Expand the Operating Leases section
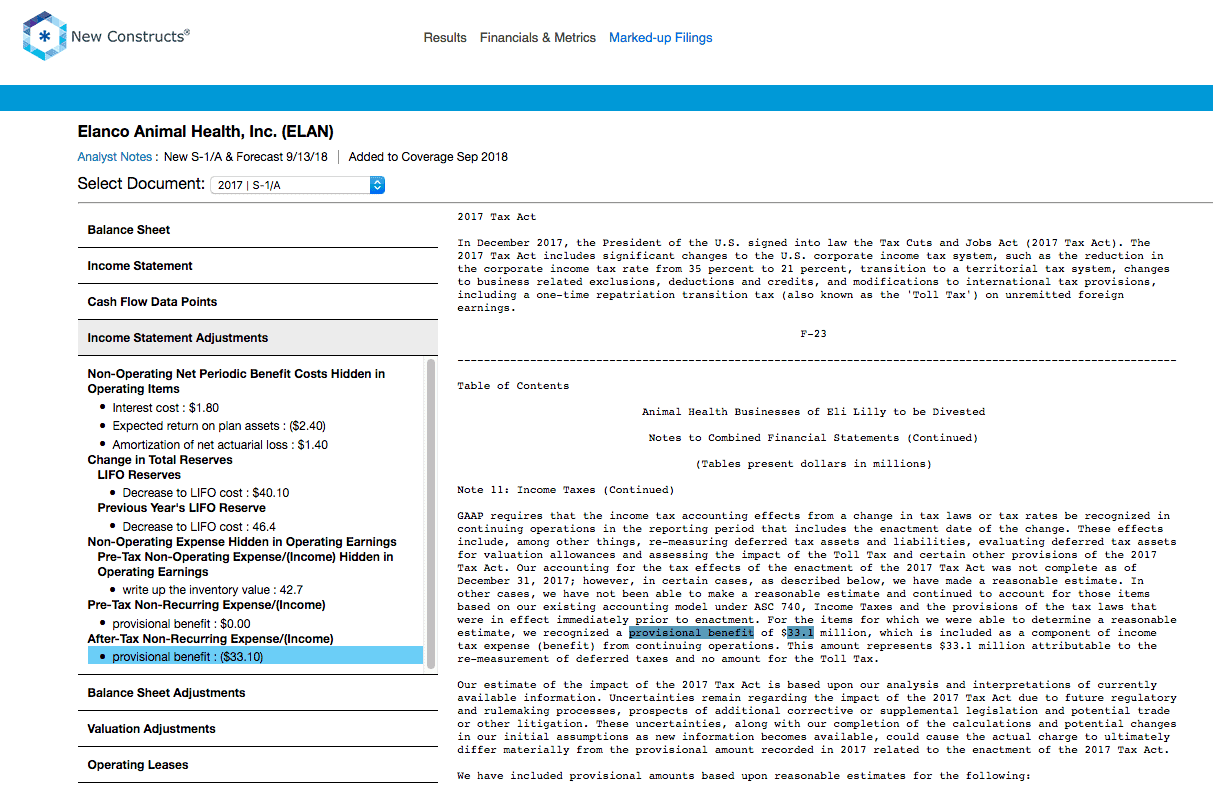The width and height of the screenshot is (1213, 795). 258,765
